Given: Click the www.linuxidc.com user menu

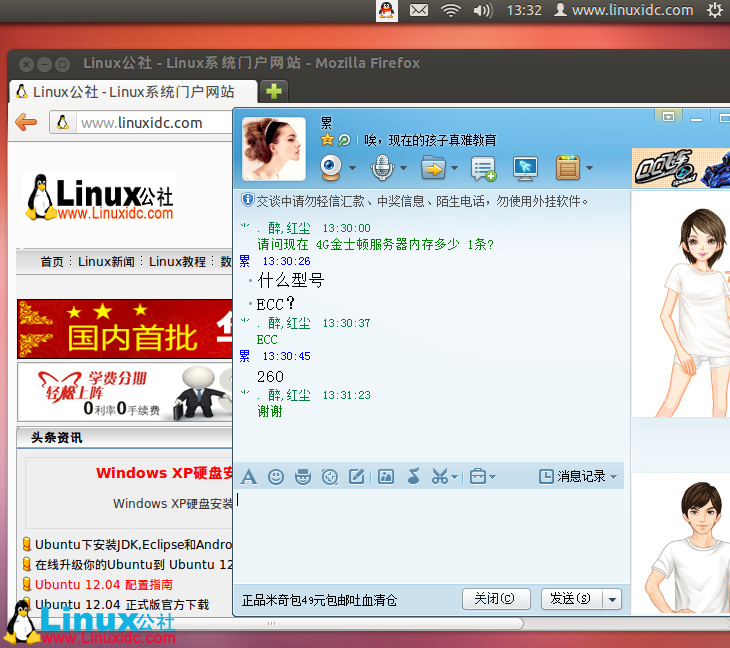Looking at the screenshot, I should coord(624,10).
